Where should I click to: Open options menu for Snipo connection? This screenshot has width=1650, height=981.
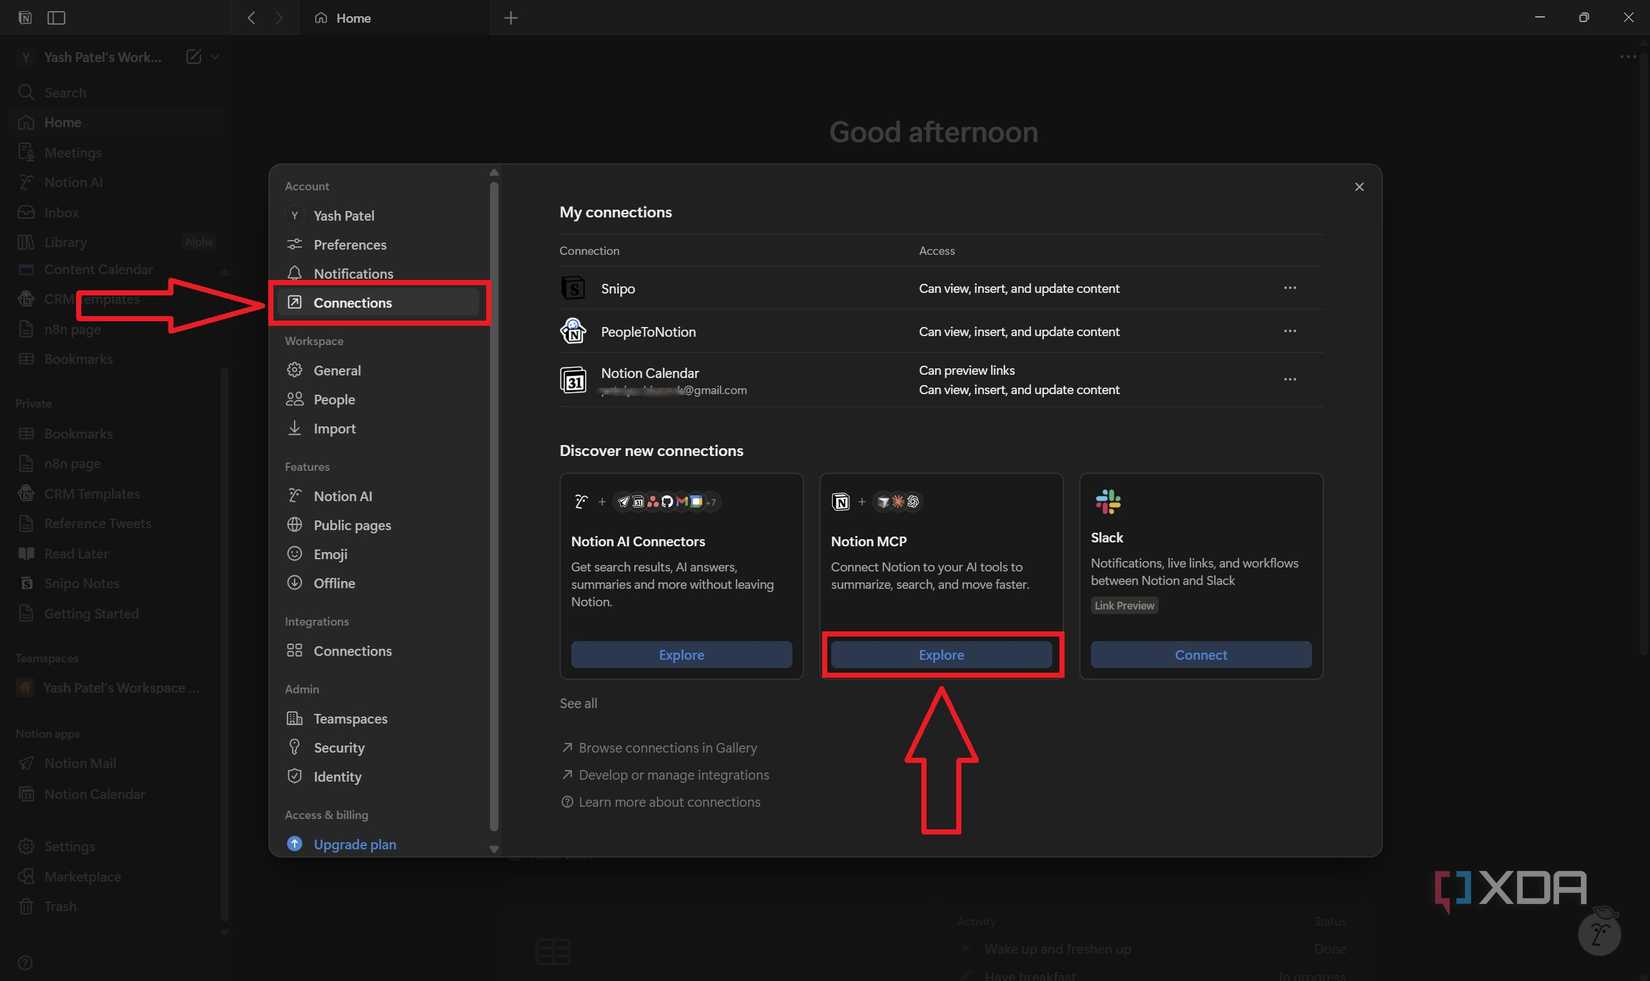(1290, 288)
